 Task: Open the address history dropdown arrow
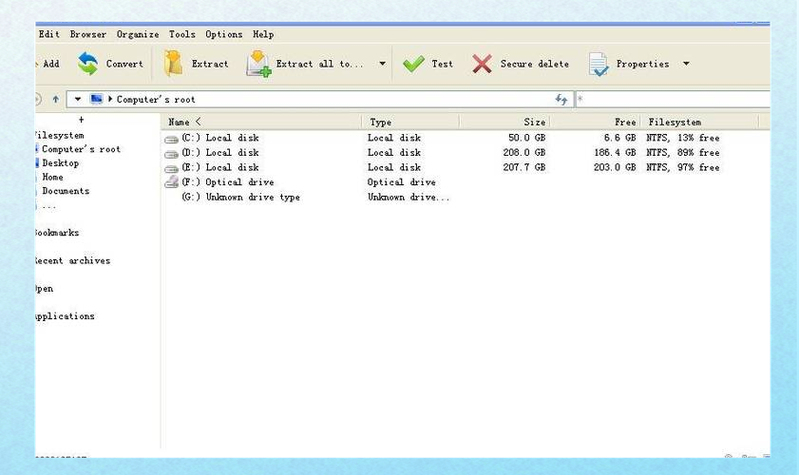[77, 99]
